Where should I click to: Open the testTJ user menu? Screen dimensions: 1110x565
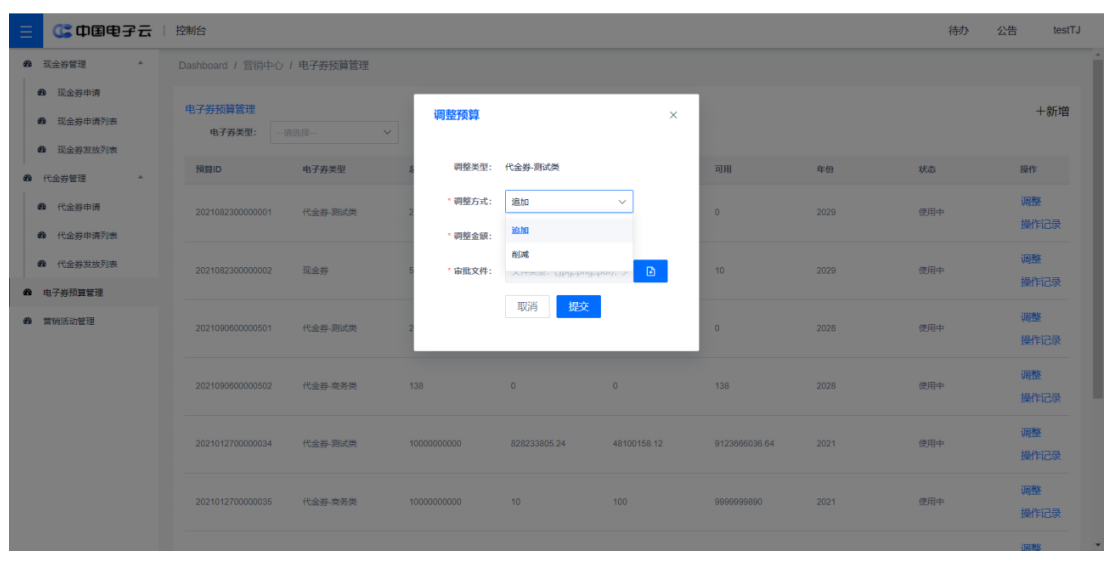pos(1066,31)
